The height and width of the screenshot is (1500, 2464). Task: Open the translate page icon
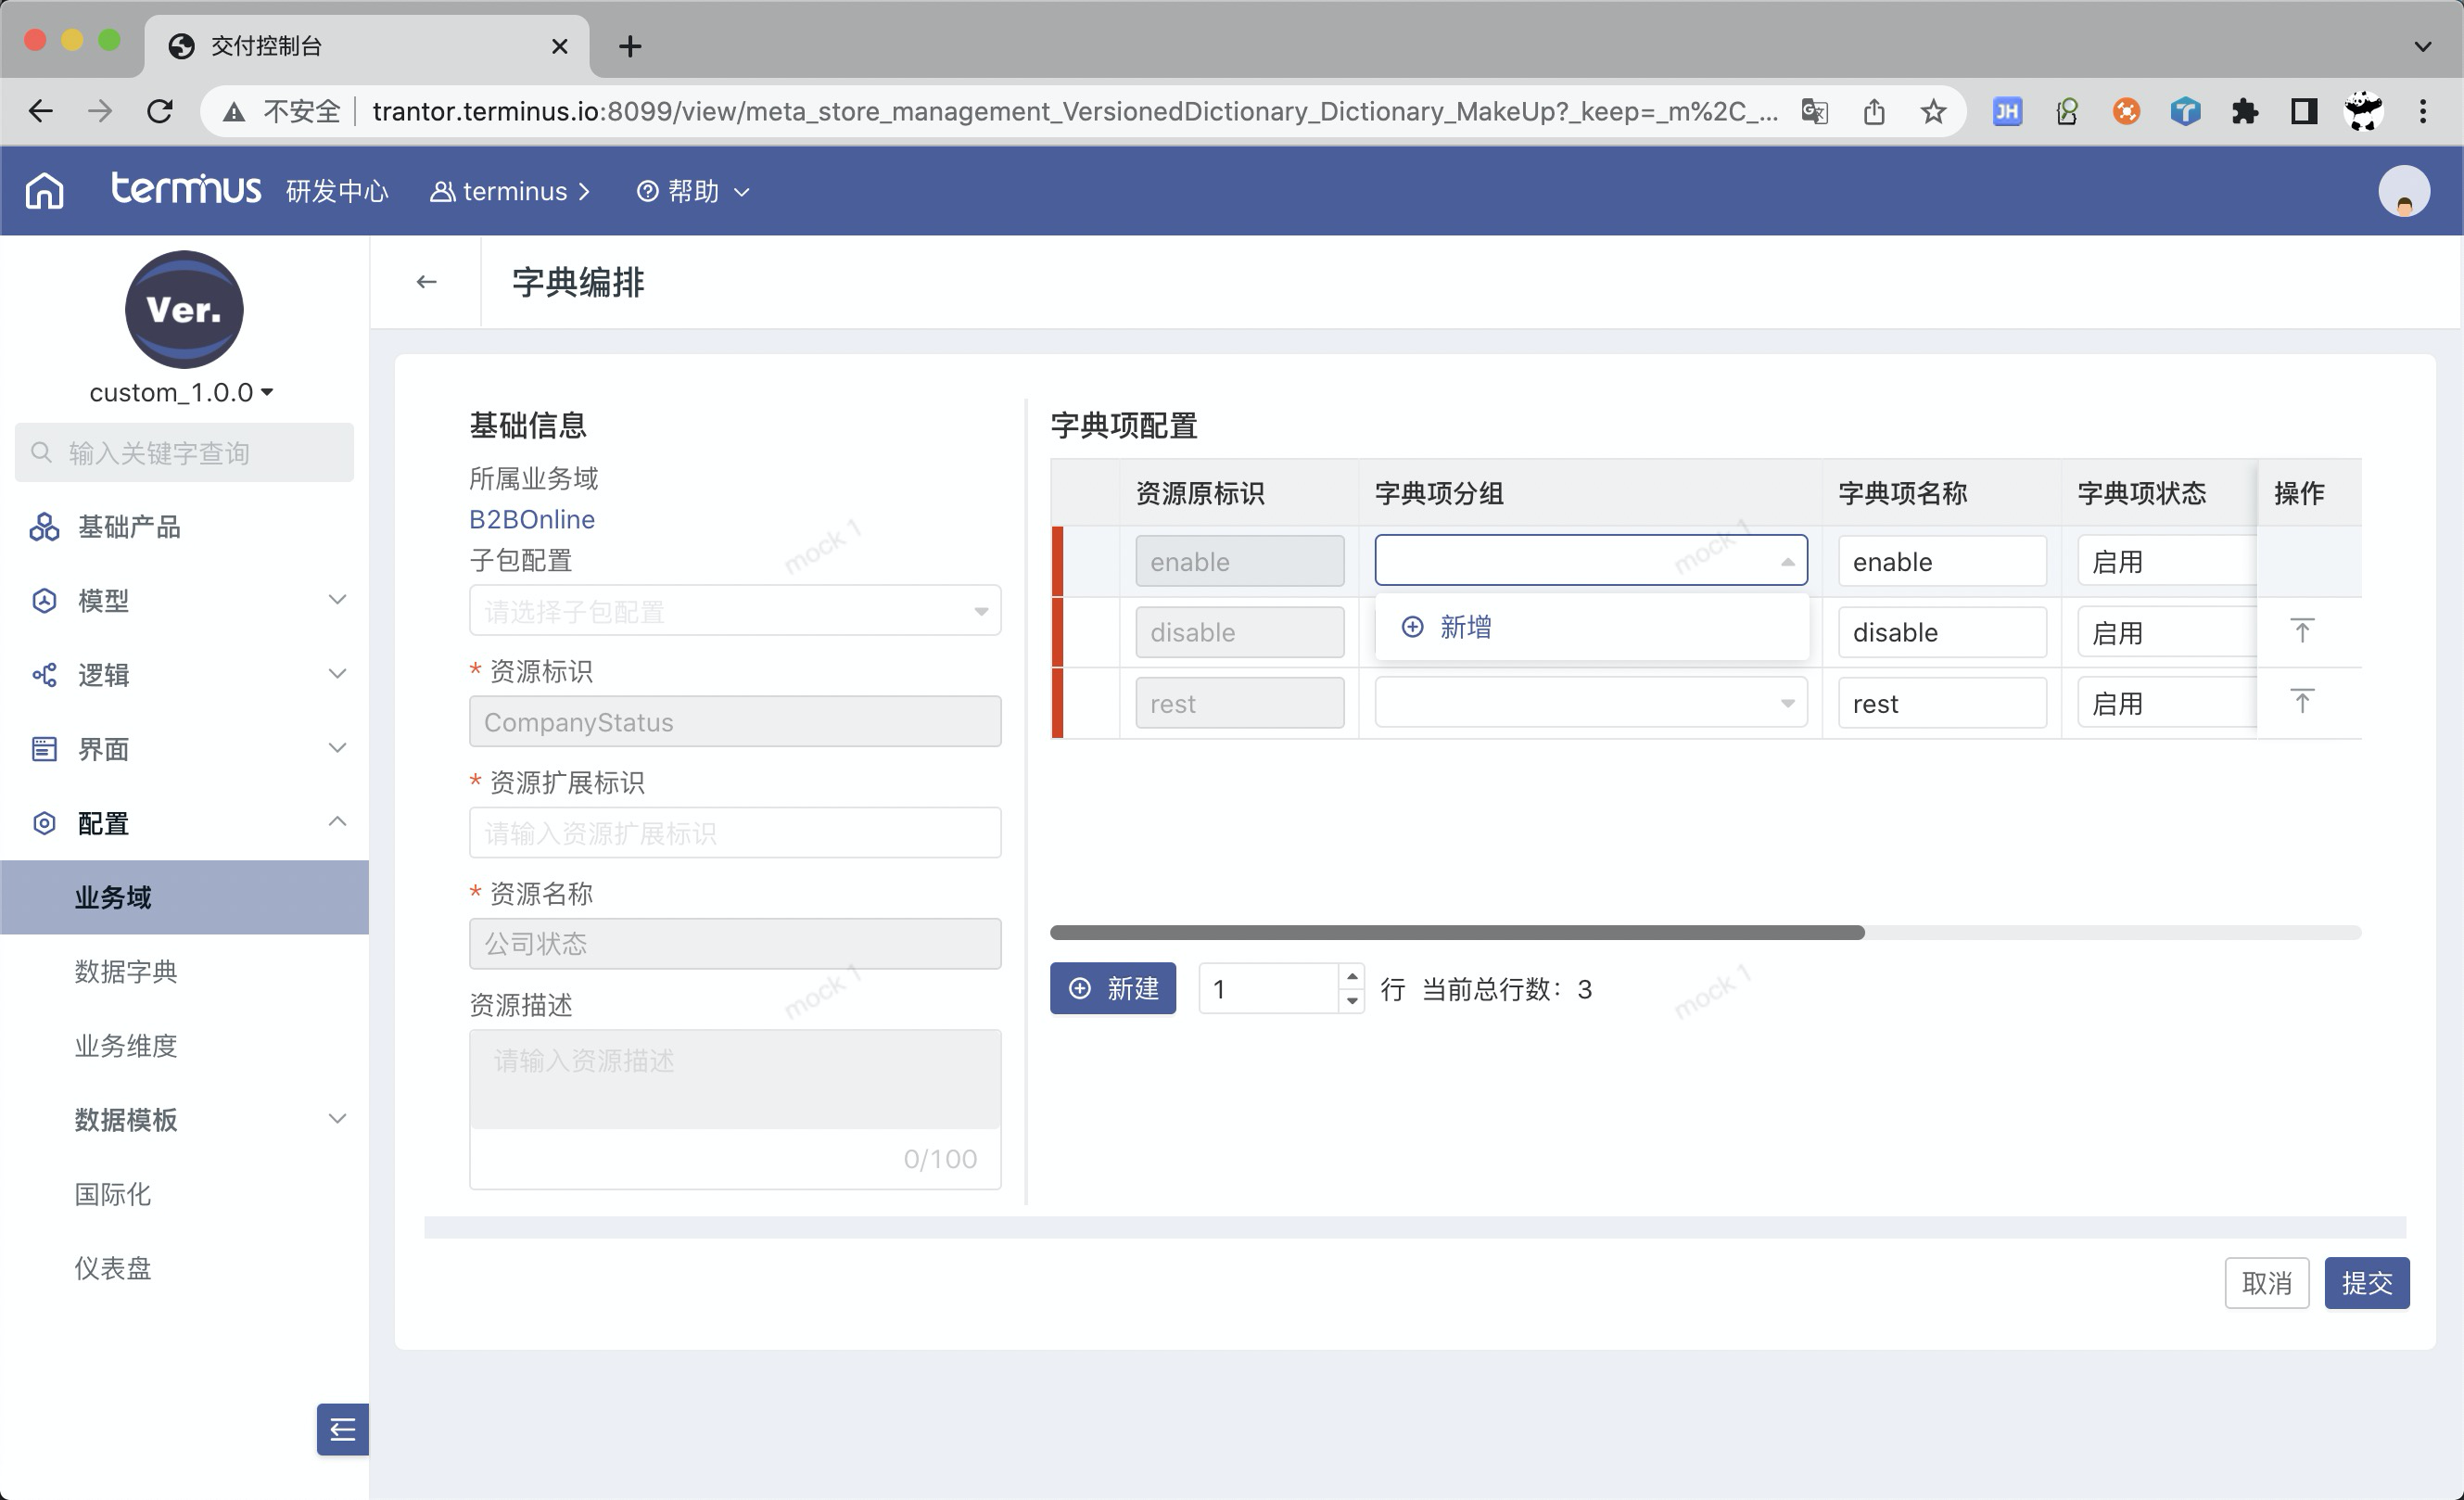1815,111
